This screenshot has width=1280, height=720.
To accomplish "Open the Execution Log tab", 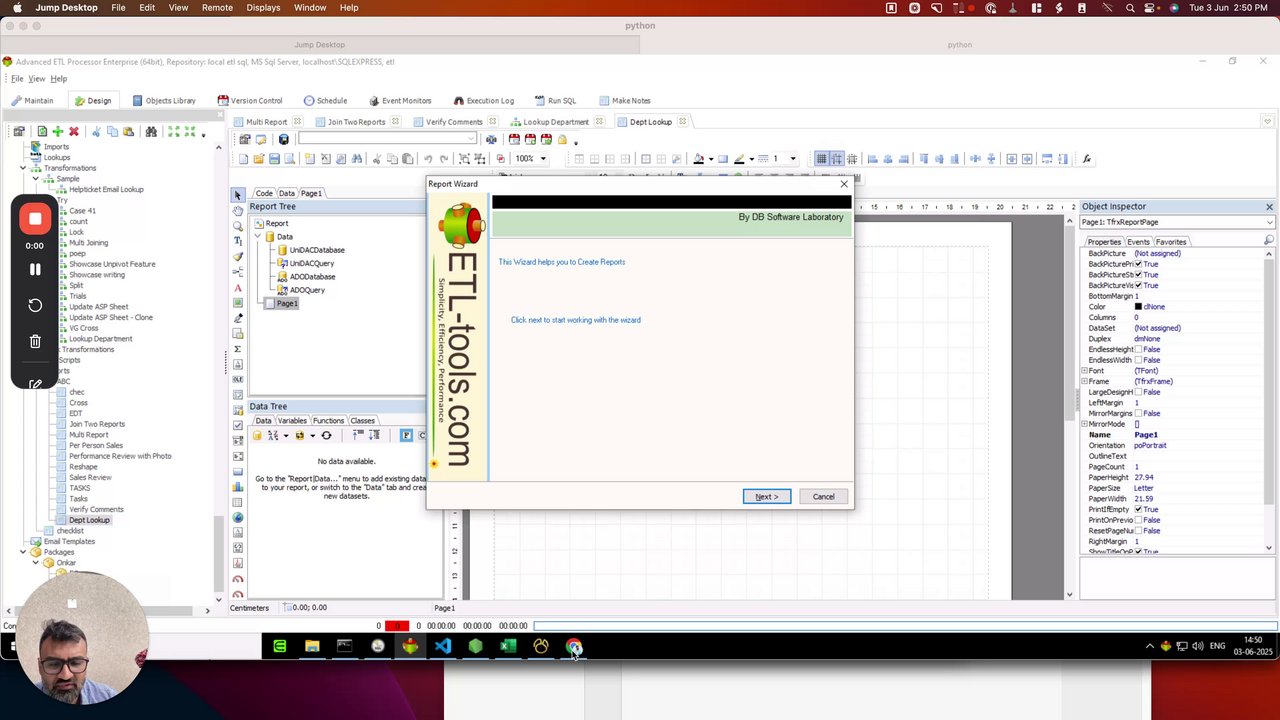I will point(484,101).
